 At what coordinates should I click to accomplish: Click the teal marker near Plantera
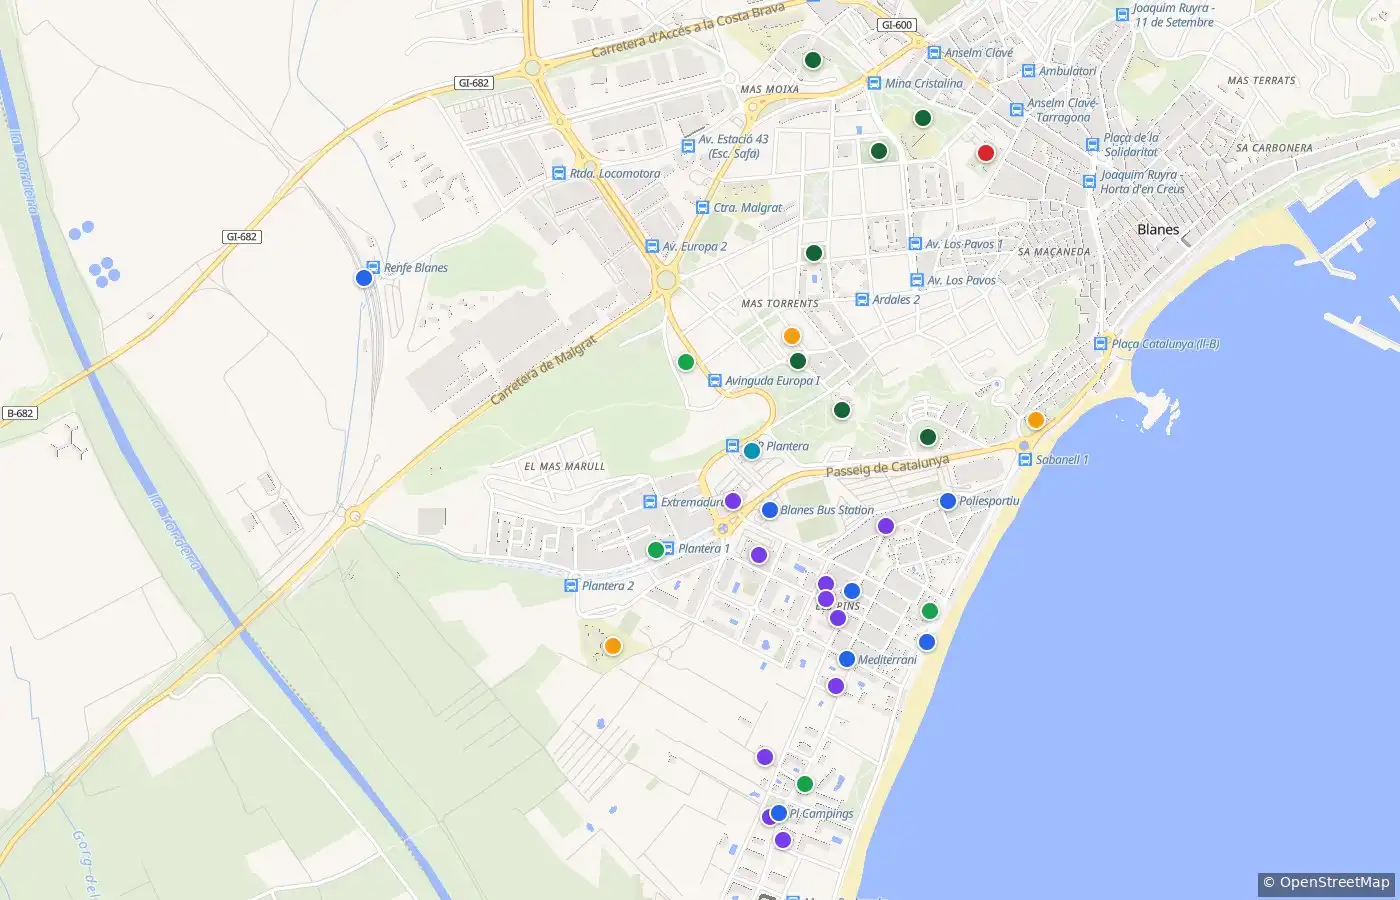(x=752, y=451)
